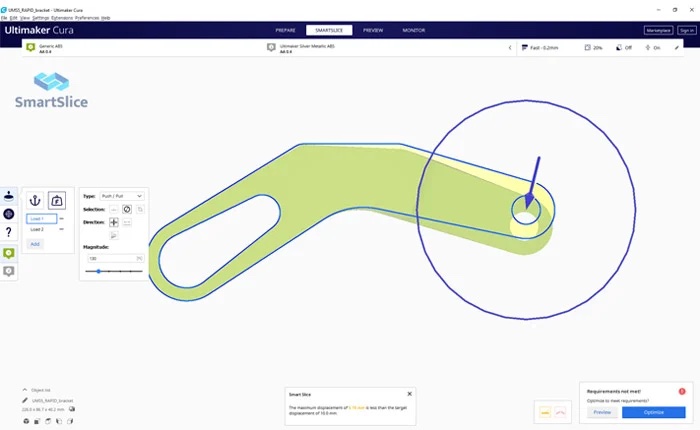
Task: Open the Help menu
Action: point(106,18)
